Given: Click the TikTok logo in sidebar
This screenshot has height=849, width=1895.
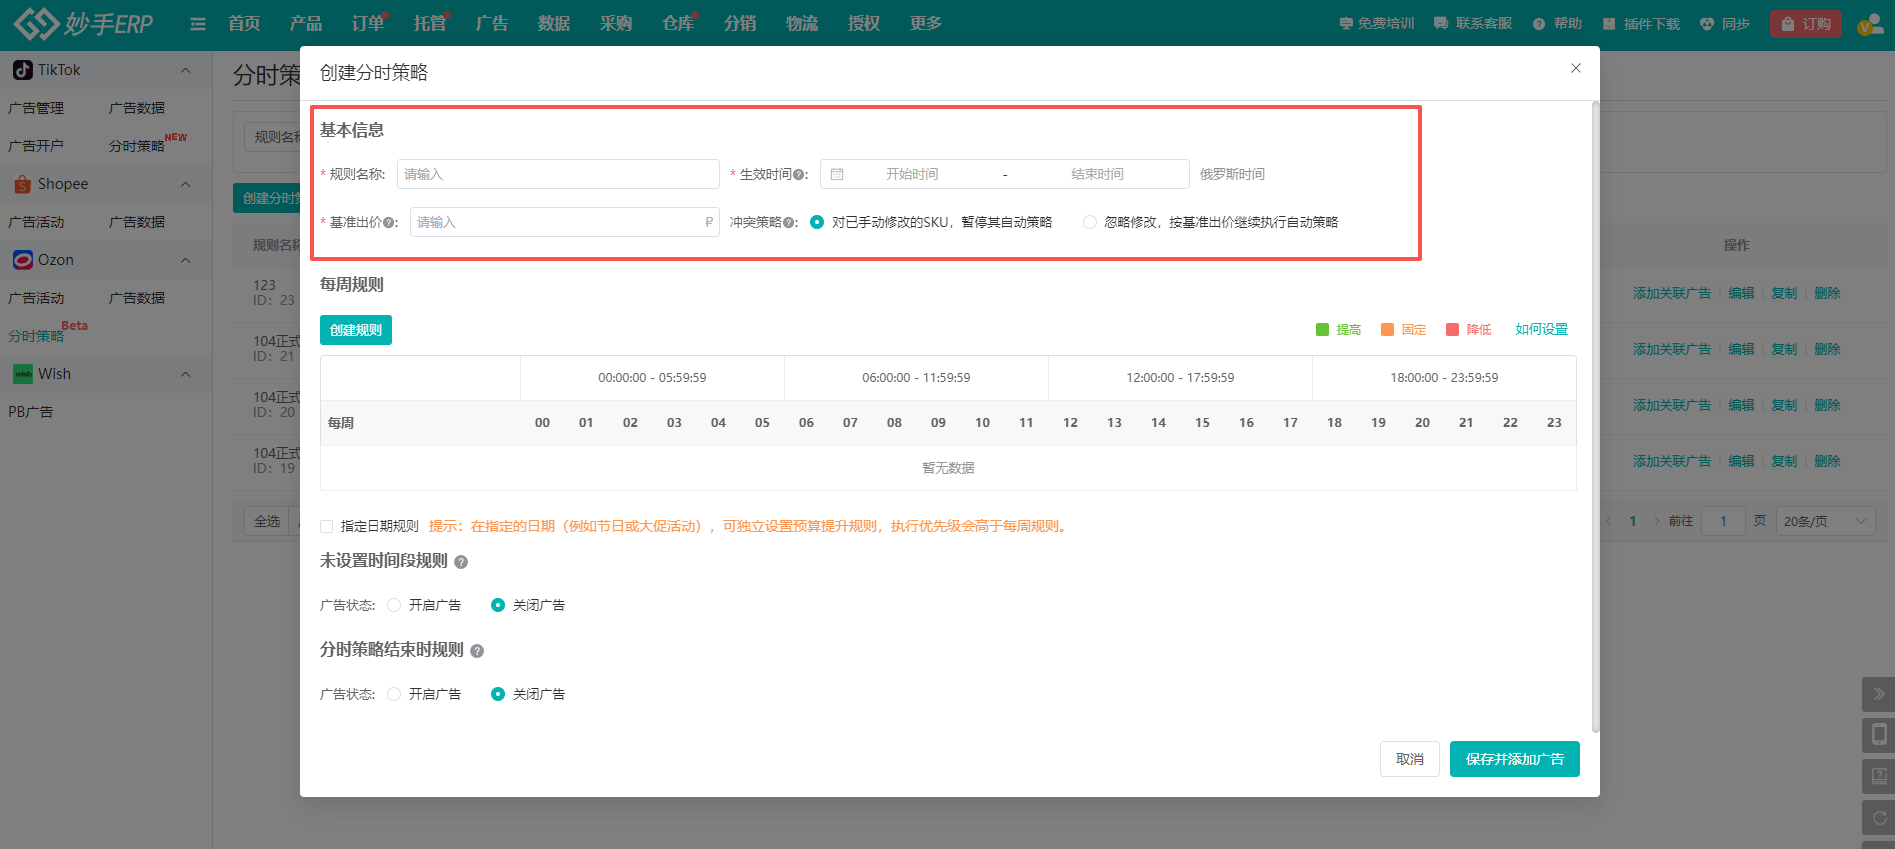Looking at the screenshot, I should click(x=22, y=70).
